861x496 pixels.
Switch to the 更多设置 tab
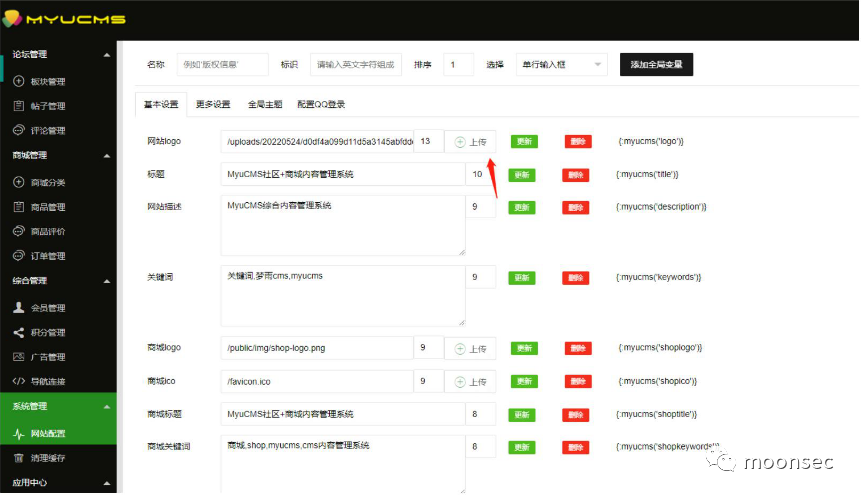[213, 104]
